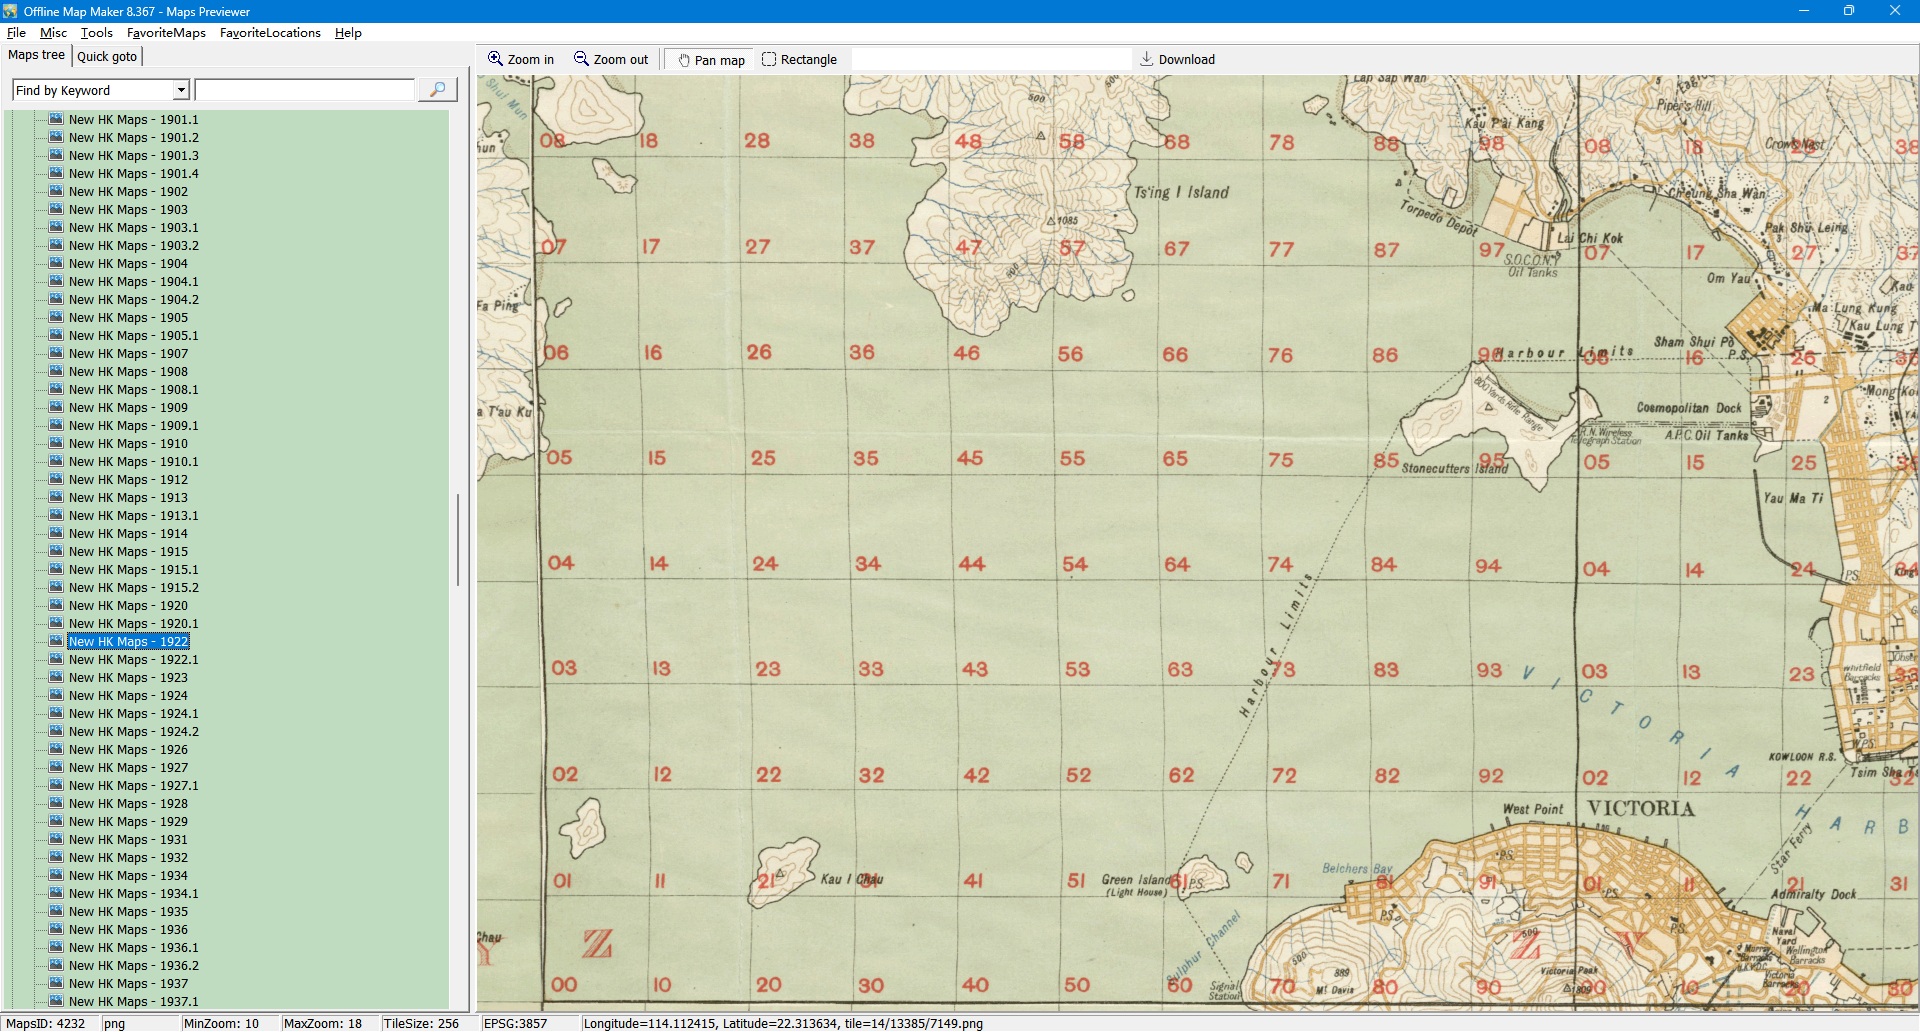
Task: Click the keyword search text field
Action: 305,90
